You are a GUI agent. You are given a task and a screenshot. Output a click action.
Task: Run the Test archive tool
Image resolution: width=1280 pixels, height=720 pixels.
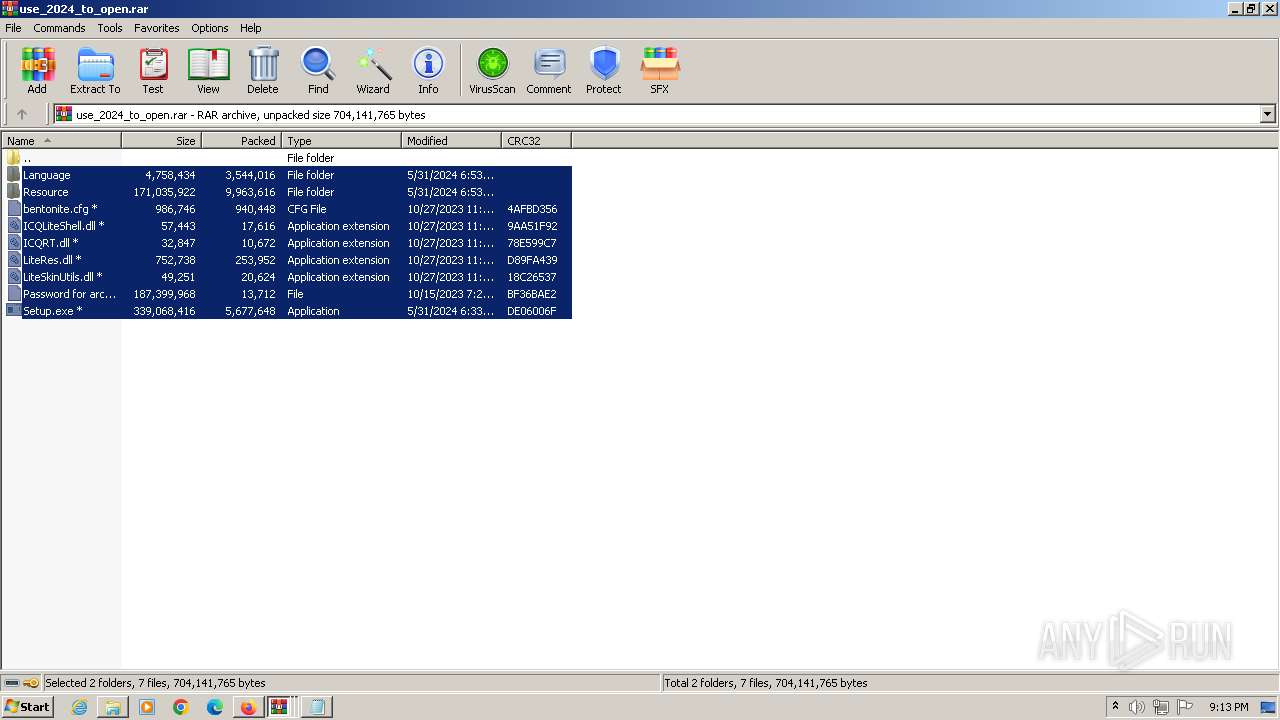[153, 70]
